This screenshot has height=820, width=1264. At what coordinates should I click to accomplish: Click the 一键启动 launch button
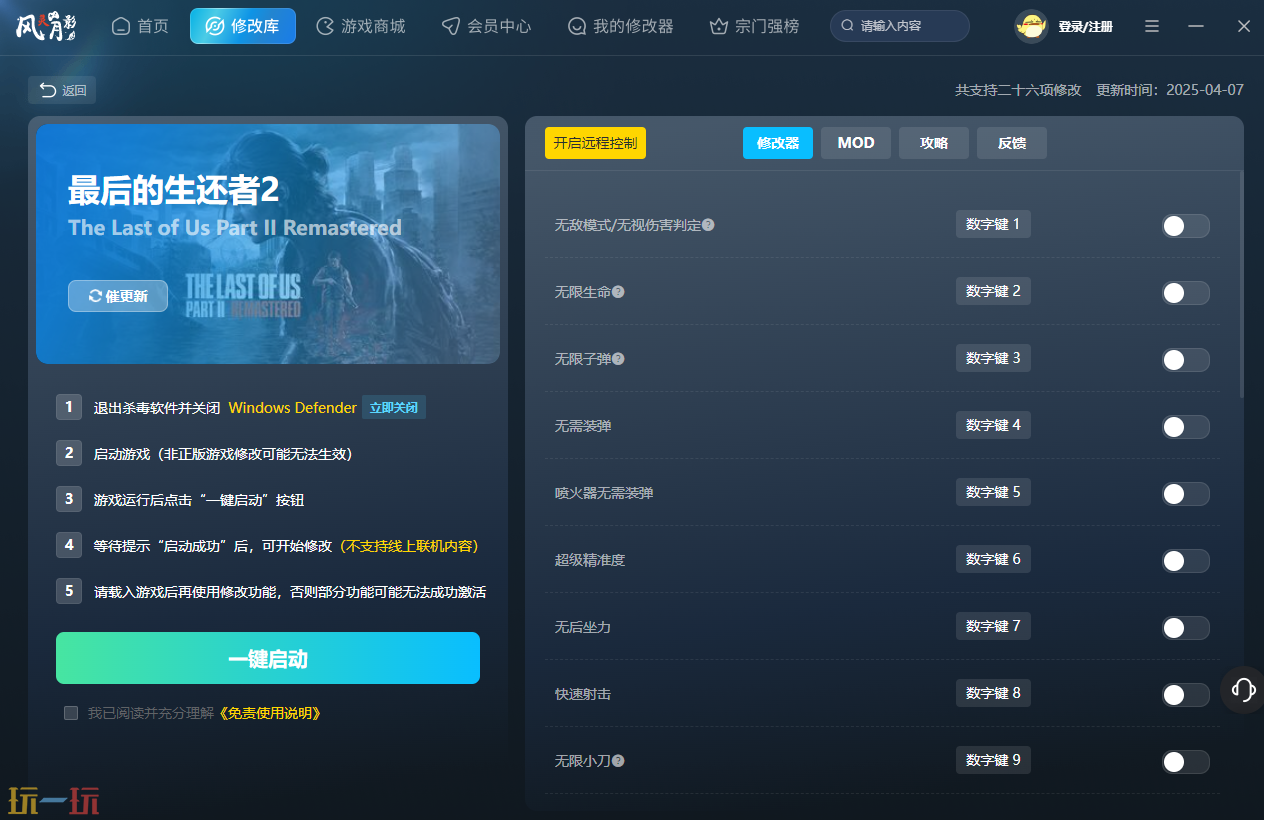click(x=268, y=658)
